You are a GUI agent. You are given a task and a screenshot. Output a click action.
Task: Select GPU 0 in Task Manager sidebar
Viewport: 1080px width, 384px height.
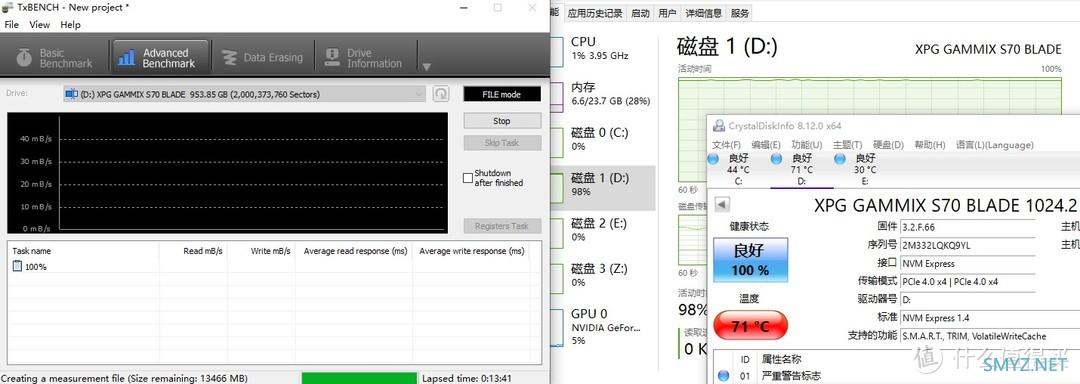pos(603,326)
